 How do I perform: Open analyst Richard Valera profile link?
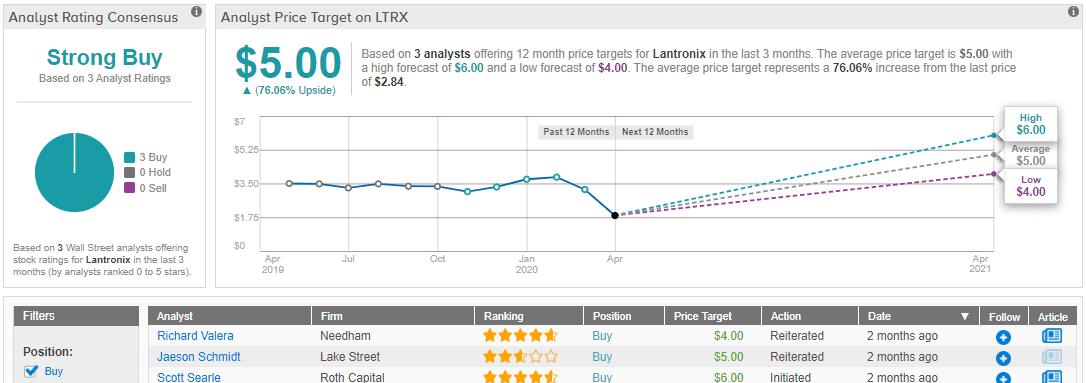195,336
